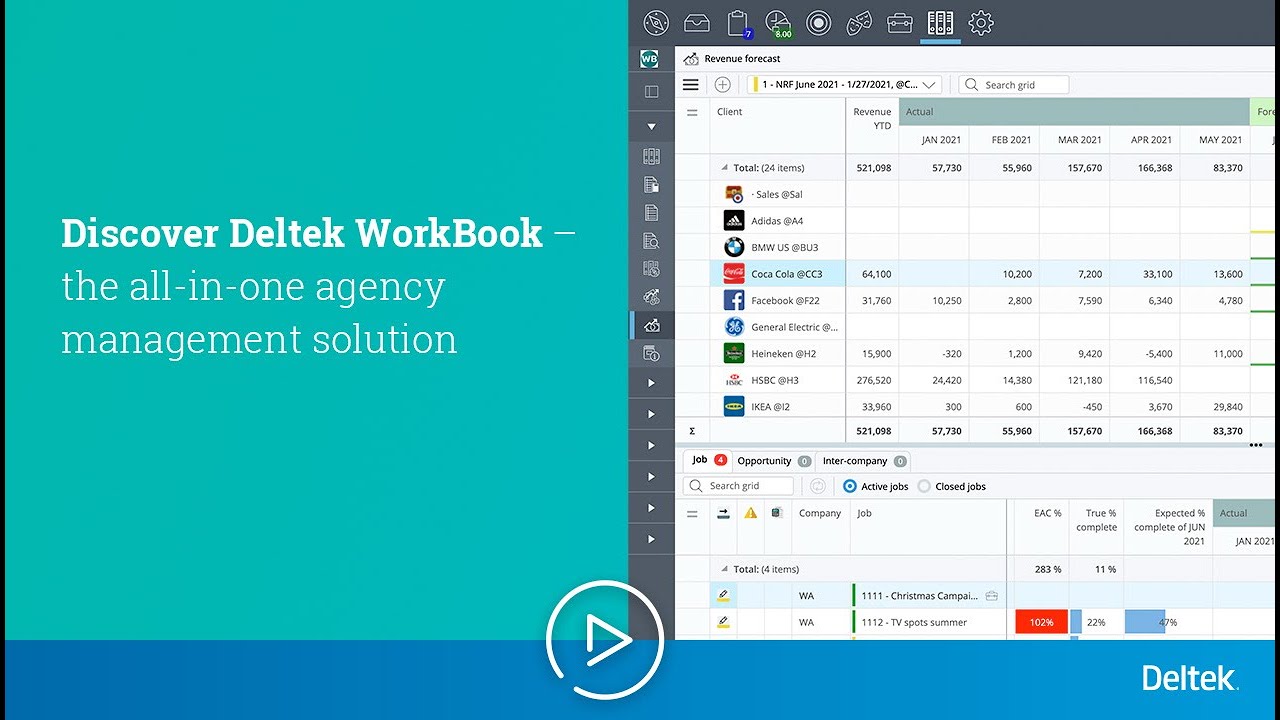Click the red 102% EAC bar

1041,622
